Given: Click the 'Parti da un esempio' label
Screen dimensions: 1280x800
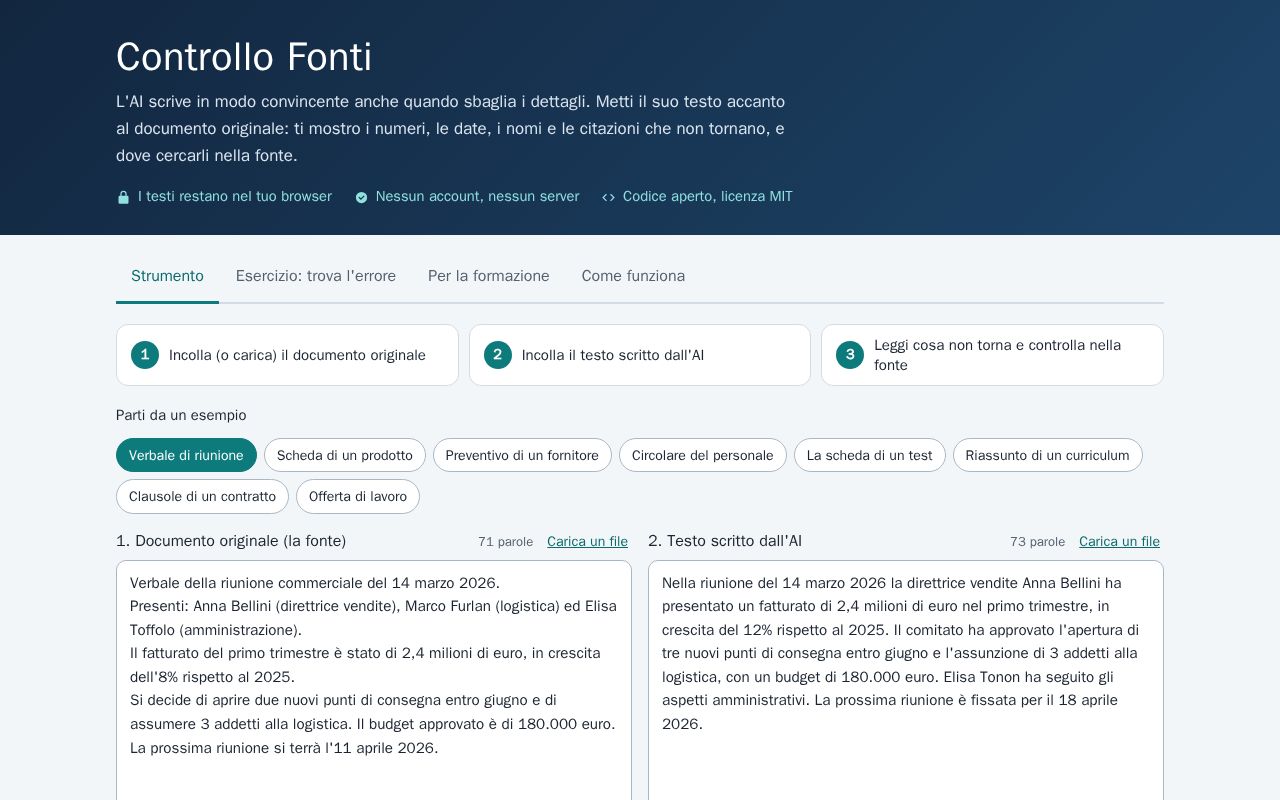Looking at the screenshot, I should [181, 415].
